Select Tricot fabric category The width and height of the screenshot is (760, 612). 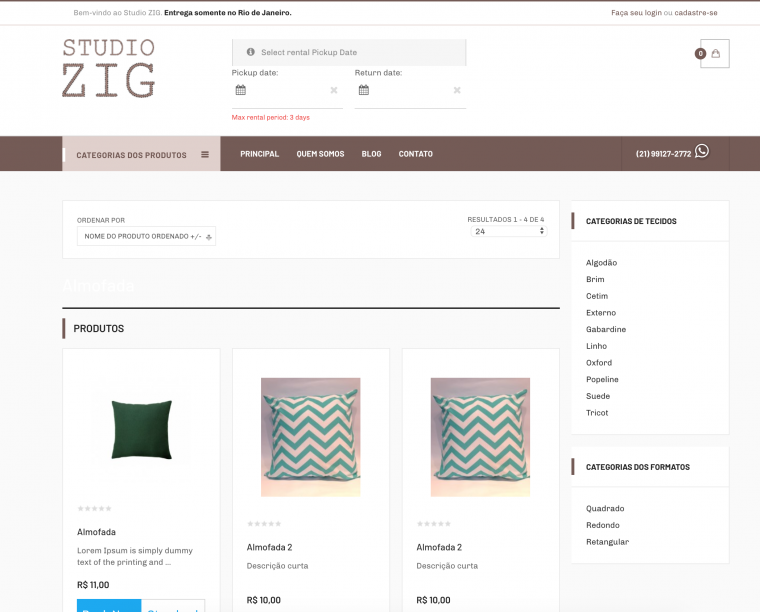pos(597,413)
